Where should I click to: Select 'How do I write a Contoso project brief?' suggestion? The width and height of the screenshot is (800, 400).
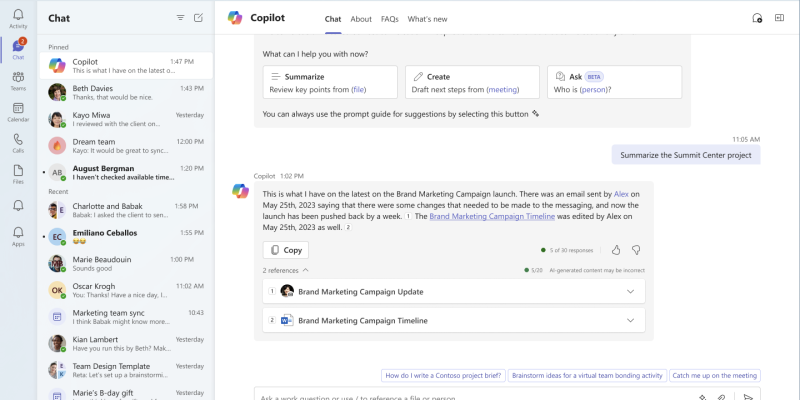point(443,376)
